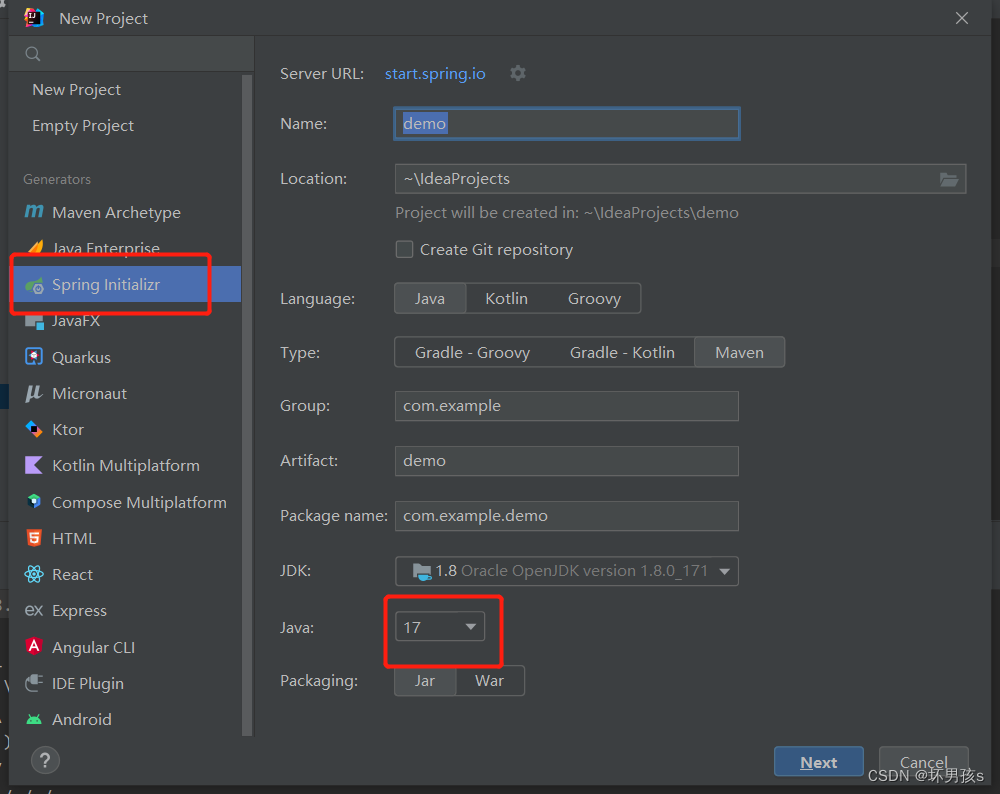Click the Cancel button
Viewport: 1000px width, 794px height.
[x=923, y=762]
